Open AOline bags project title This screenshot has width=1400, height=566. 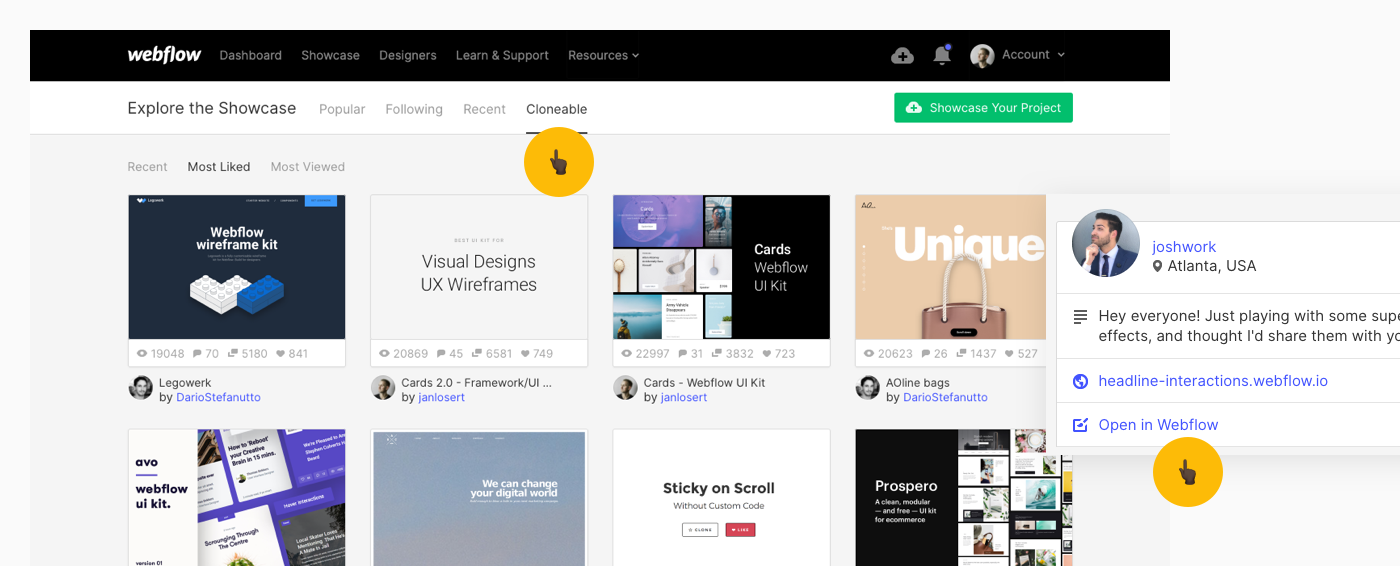(918, 383)
